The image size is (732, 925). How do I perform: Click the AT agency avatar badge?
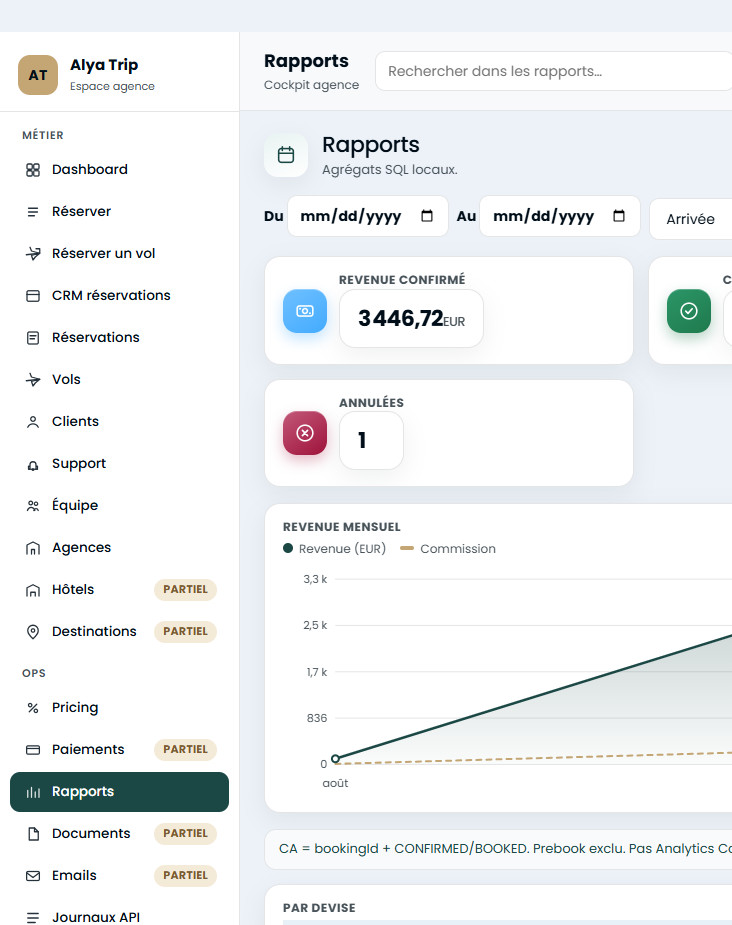tap(38, 75)
